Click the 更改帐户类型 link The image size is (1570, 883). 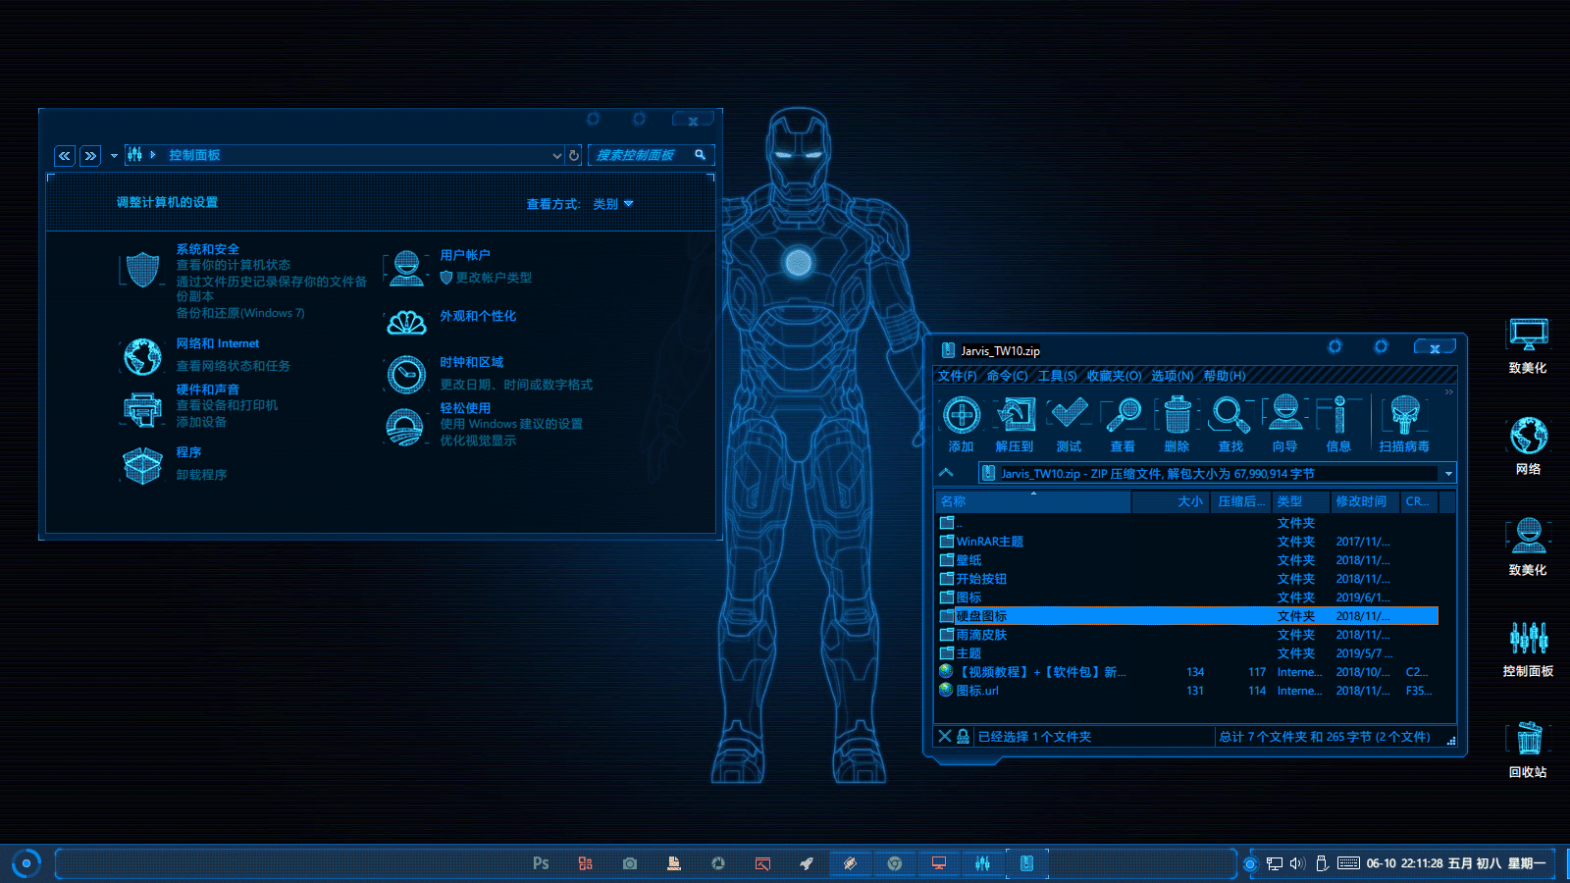pyautogui.click(x=494, y=278)
